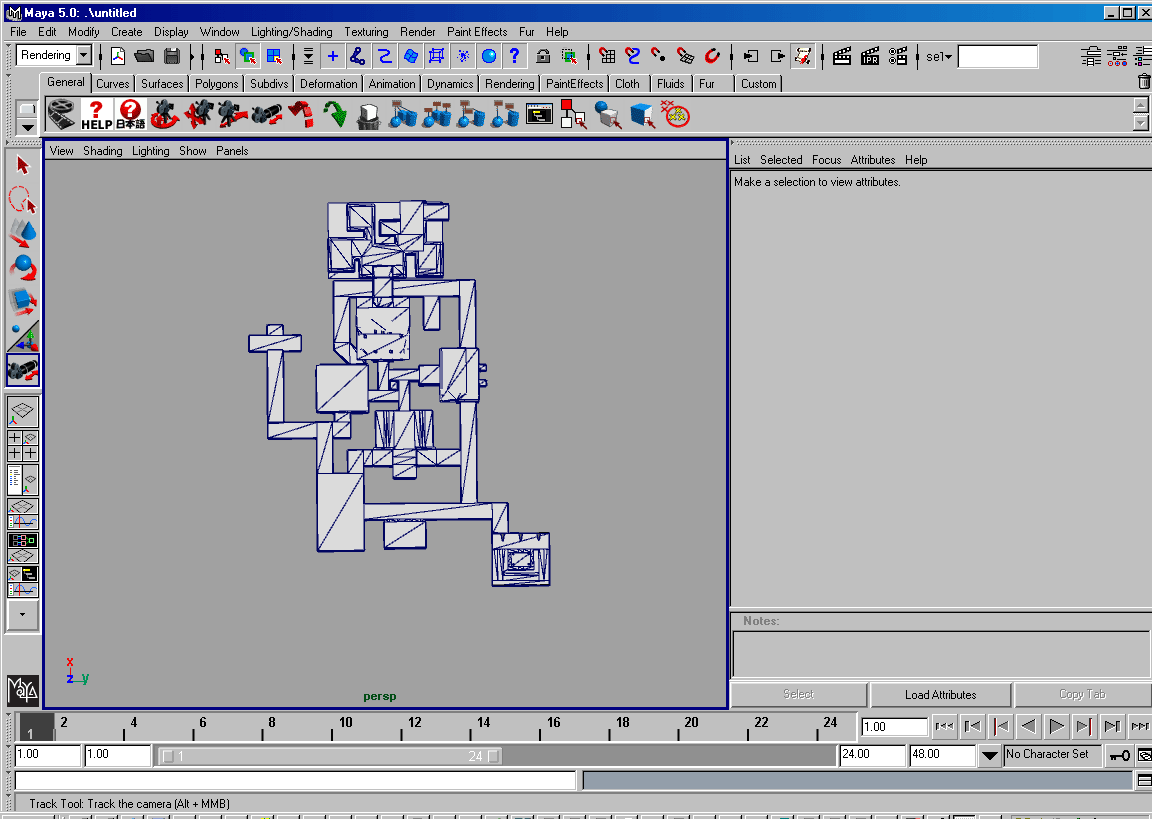Click the save scene floppy icon
This screenshot has width=1152, height=819.
pos(172,56)
